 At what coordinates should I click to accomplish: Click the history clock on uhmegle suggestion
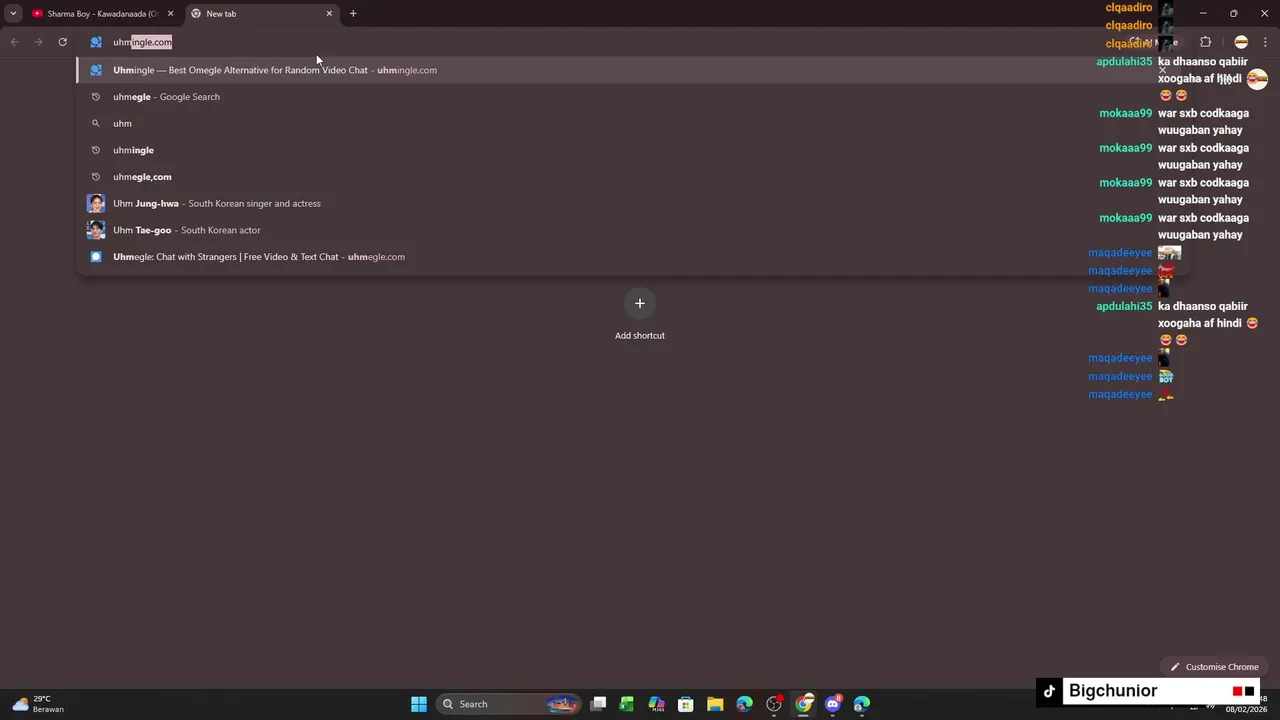[x=96, y=97]
